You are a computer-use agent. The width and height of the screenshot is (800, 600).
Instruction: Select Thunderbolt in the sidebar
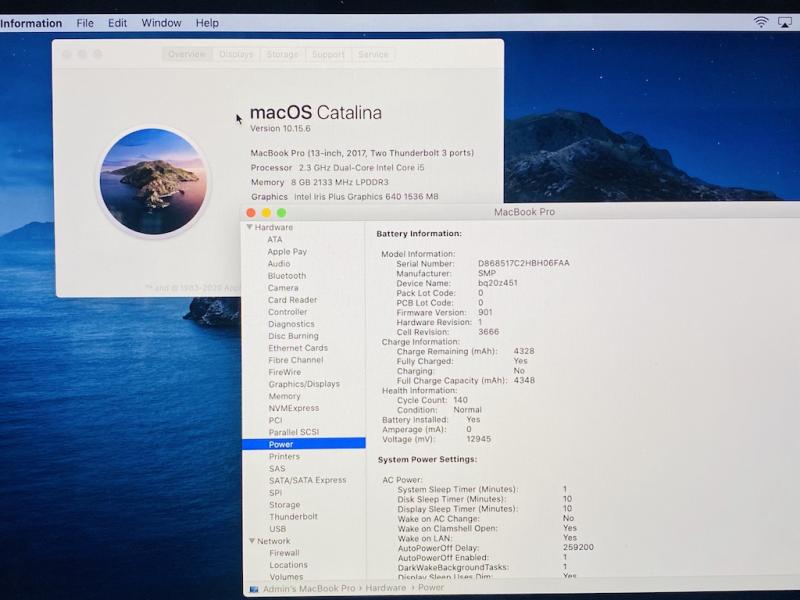pyautogui.click(x=293, y=516)
